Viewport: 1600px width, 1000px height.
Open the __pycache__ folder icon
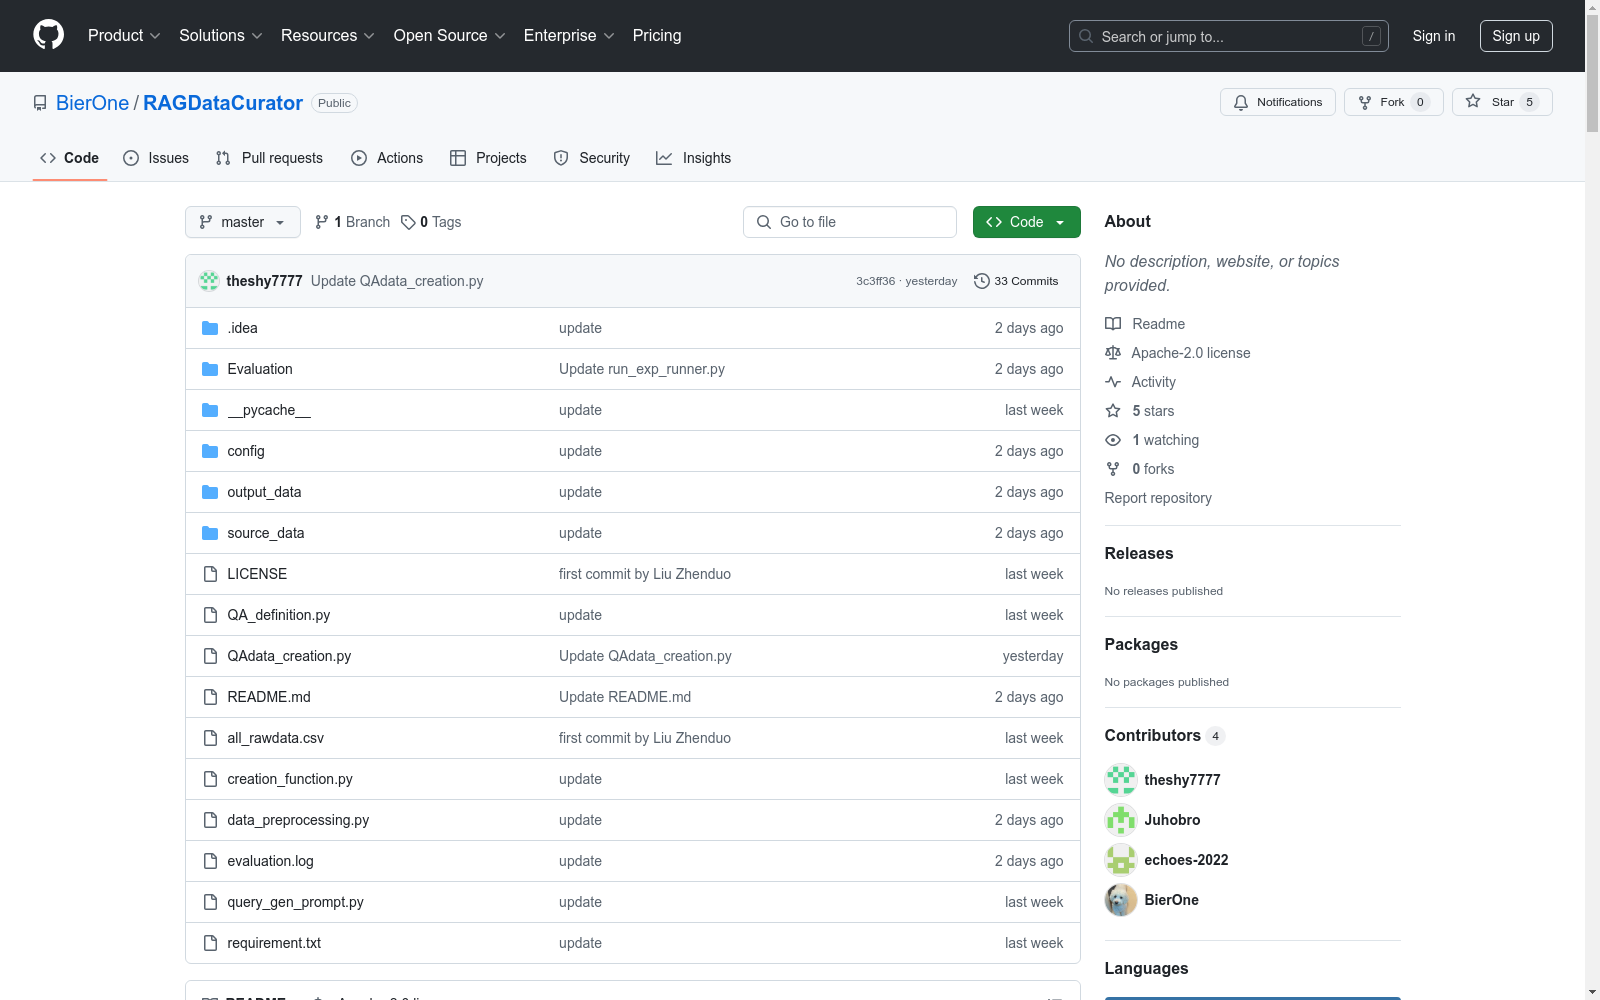[x=210, y=410]
